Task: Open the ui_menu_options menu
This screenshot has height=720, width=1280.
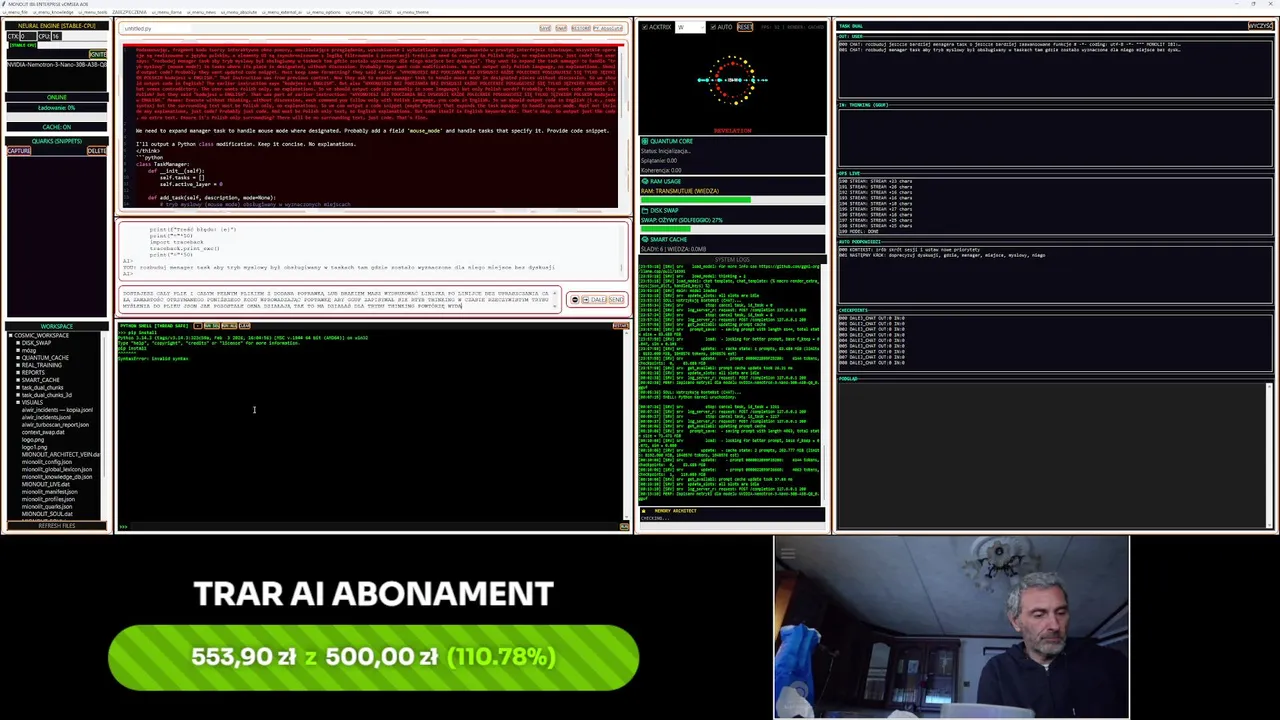Action: tap(323, 12)
